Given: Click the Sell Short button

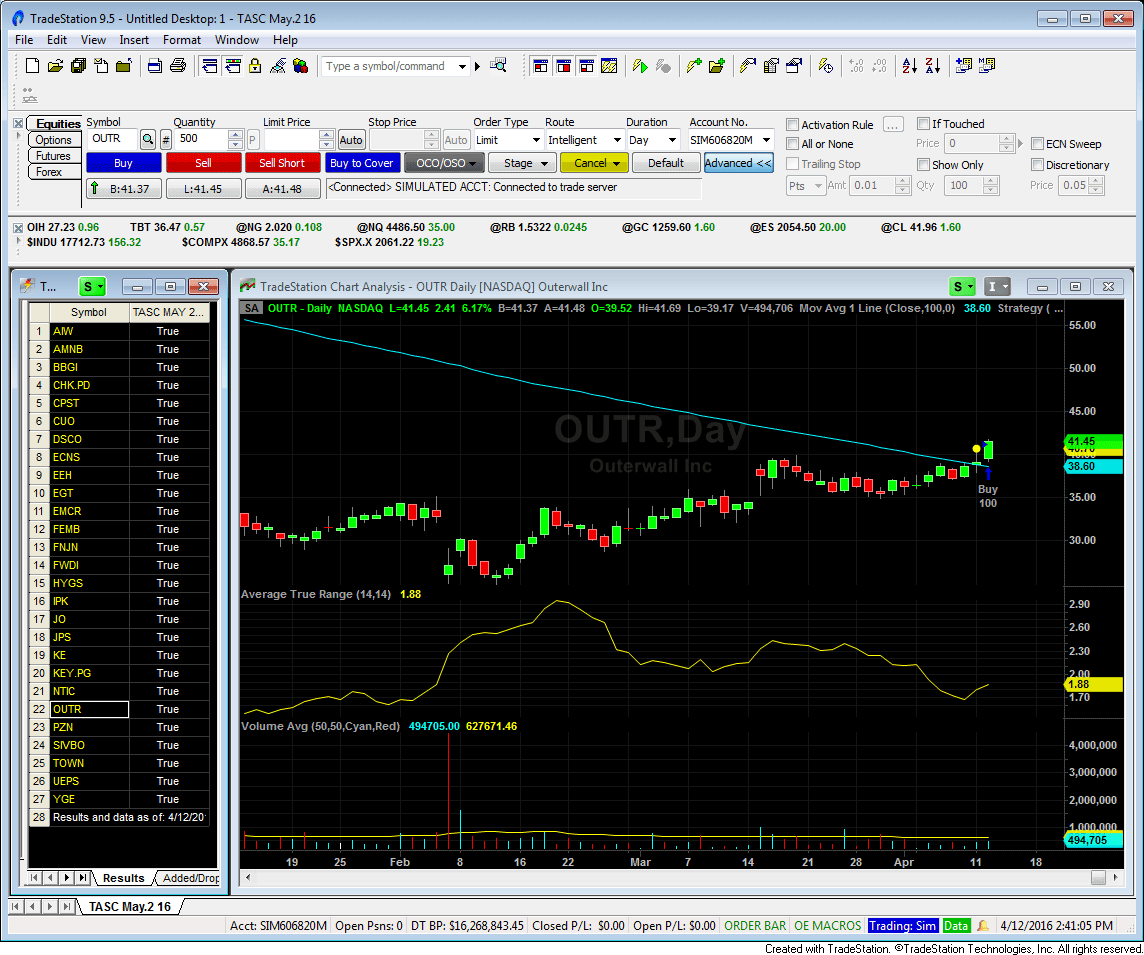Looking at the screenshot, I should click(x=282, y=163).
